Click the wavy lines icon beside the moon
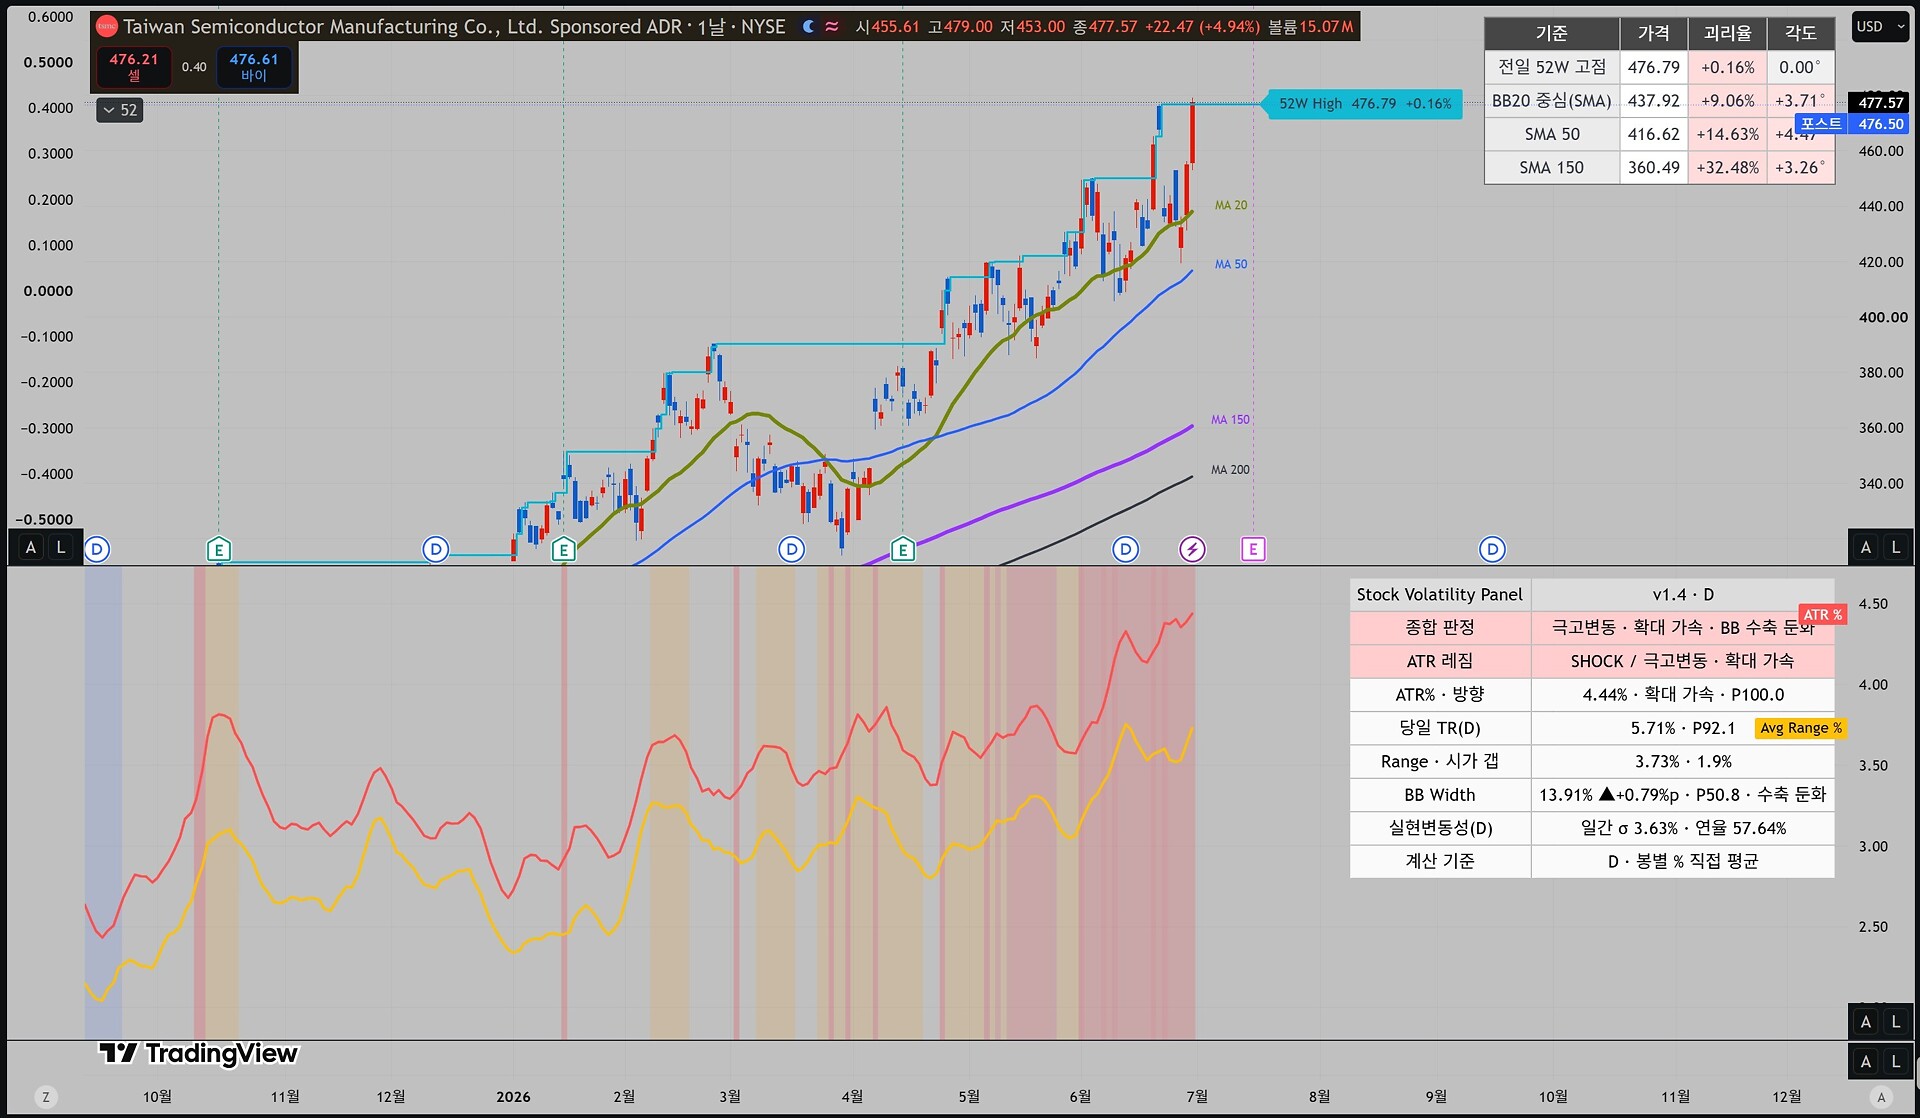The height and width of the screenshot is (1118, 1920). (x=832, y=27)
